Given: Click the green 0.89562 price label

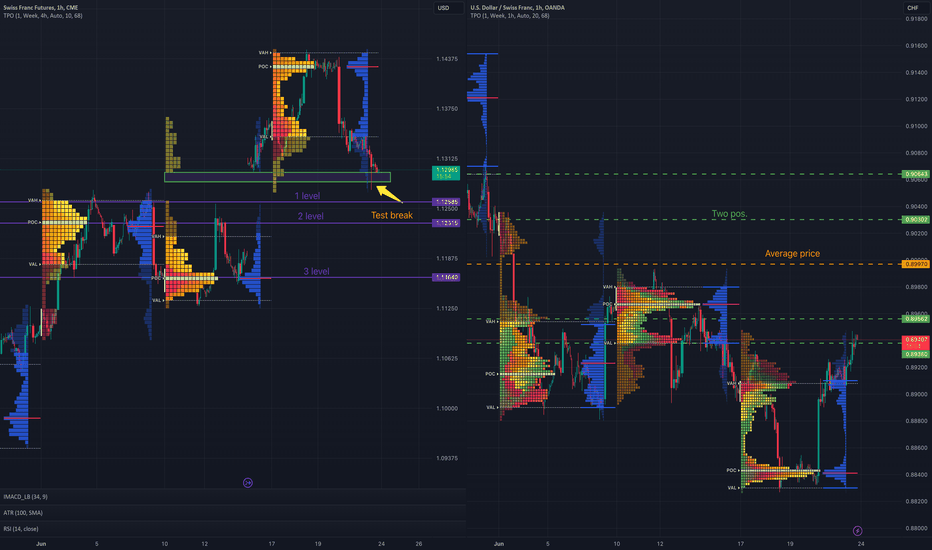Looking at the screenshot, I should [x=915, y=319].
